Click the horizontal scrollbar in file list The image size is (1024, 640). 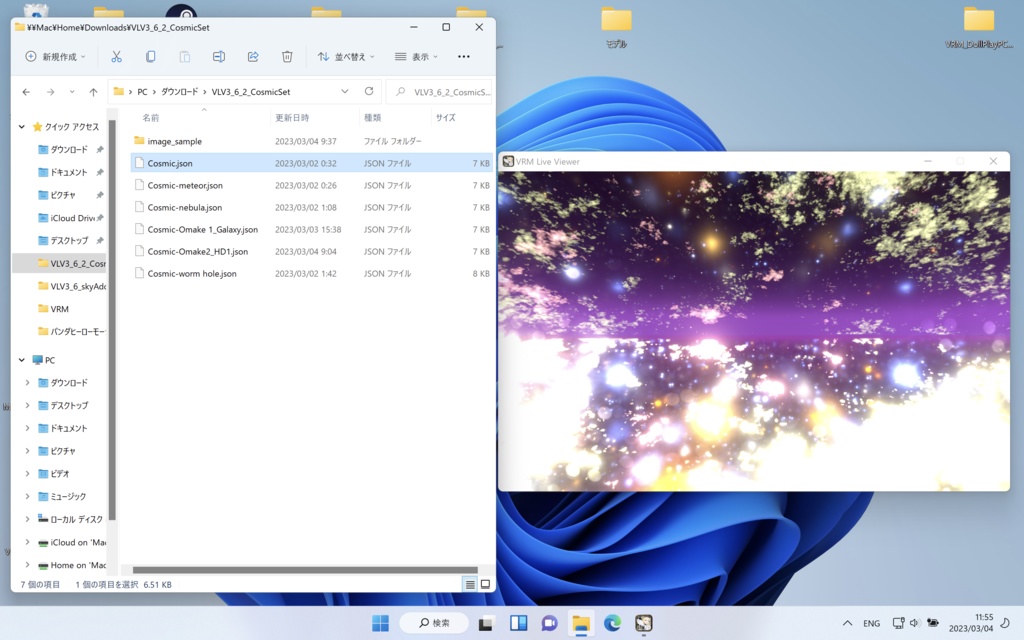pos(305,570)
